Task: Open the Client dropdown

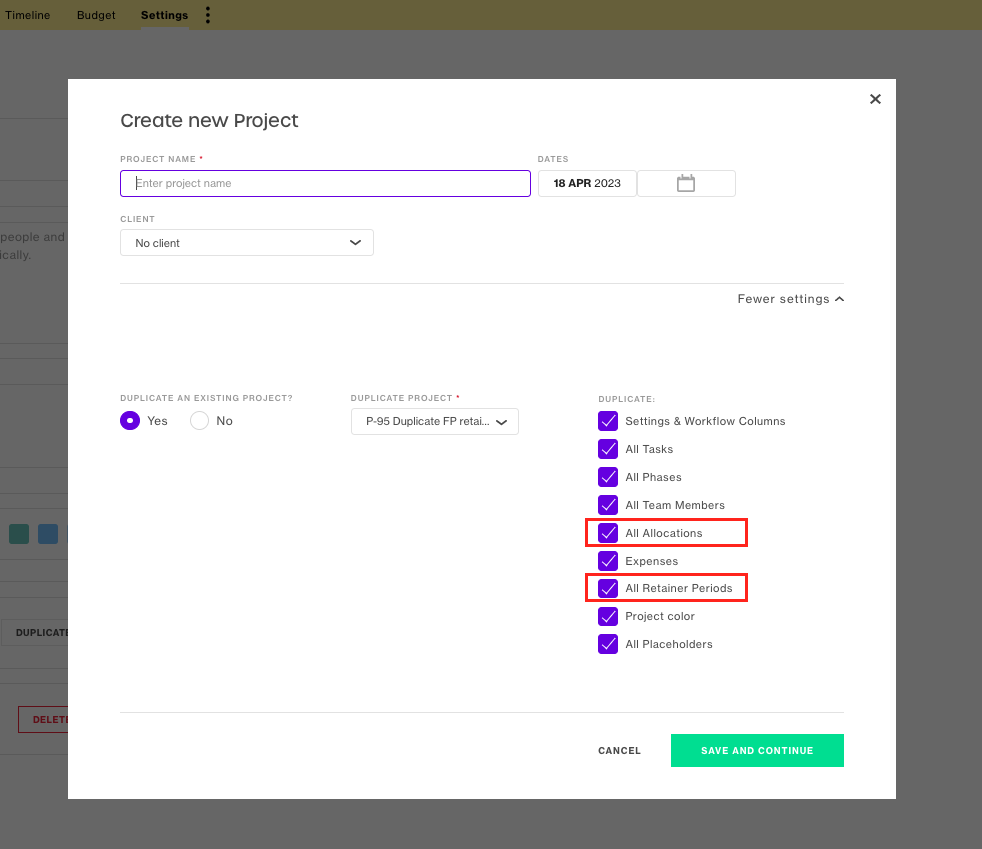Action: click(247, 242)
